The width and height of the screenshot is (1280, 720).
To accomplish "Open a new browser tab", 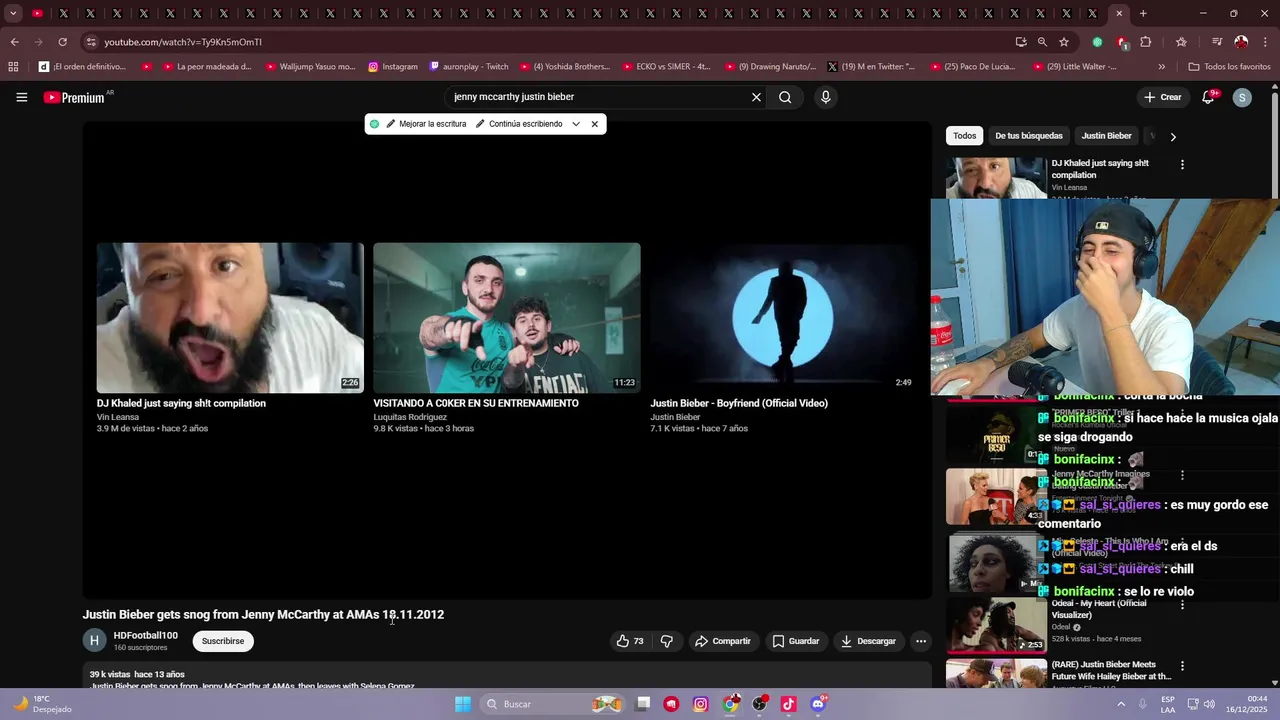I will click(1143, 14).
